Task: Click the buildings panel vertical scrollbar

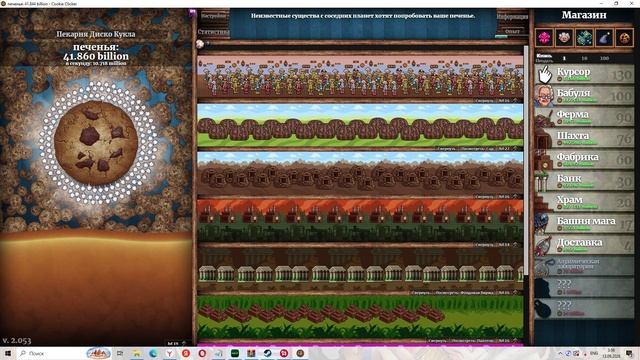Action: tap(526, 160)
